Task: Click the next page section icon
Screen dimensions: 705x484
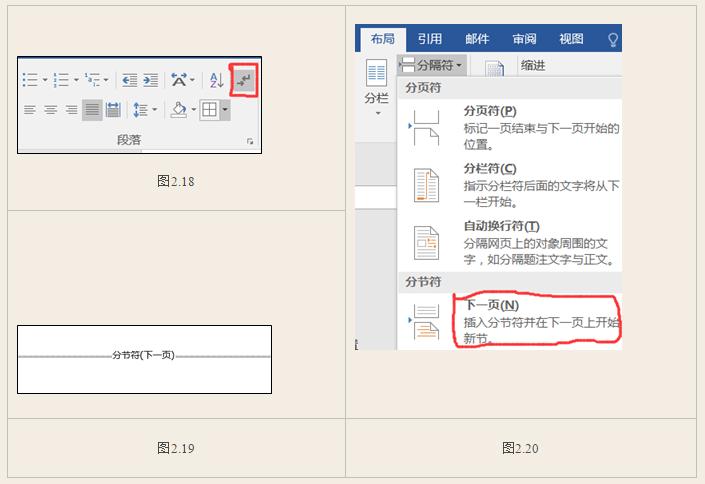Action: click(x=426, y=322)
